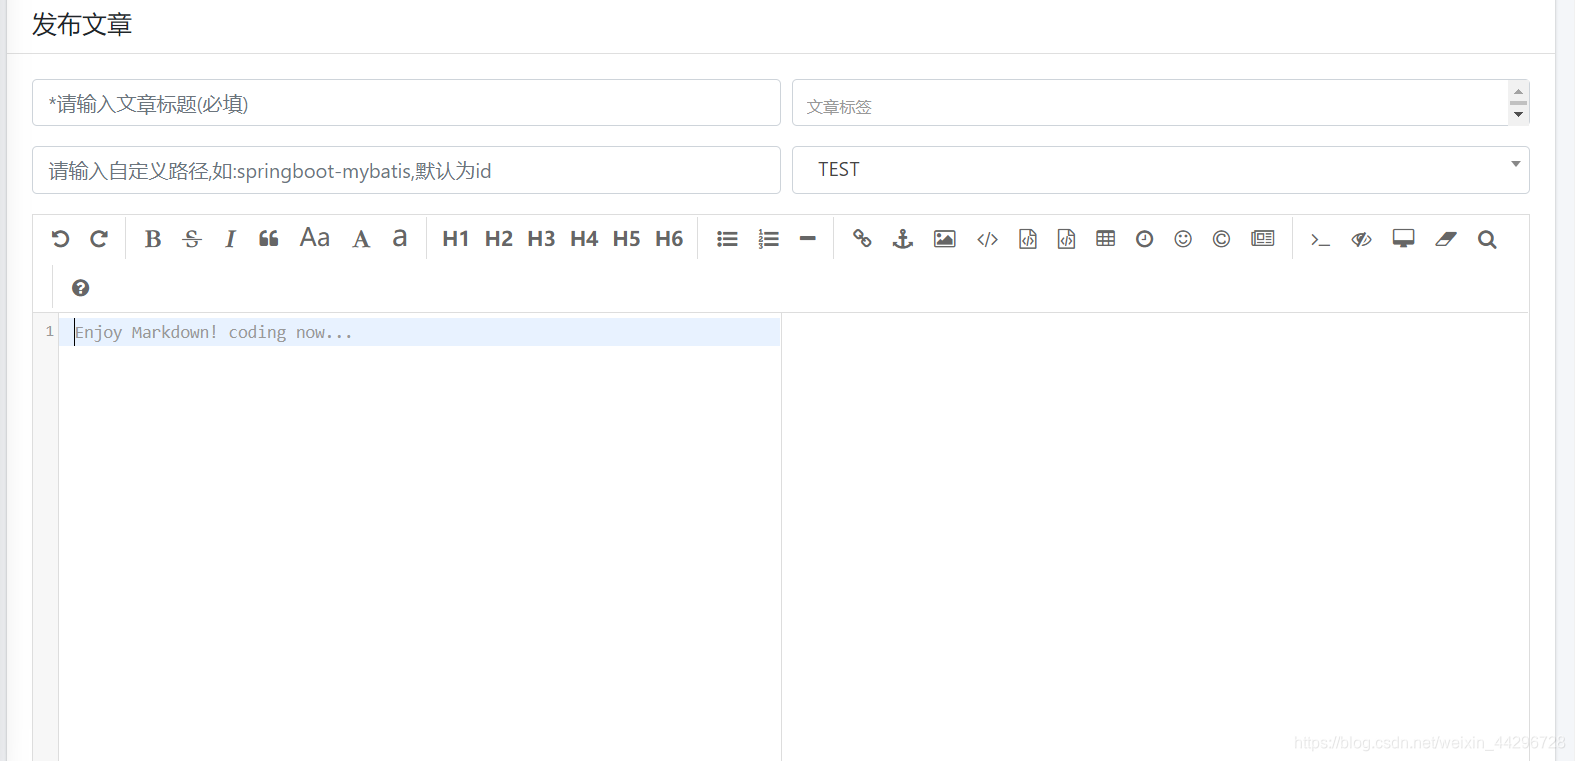Insert inline code
This screenshot has height=761, width=1575.
(x=987, y=239)
